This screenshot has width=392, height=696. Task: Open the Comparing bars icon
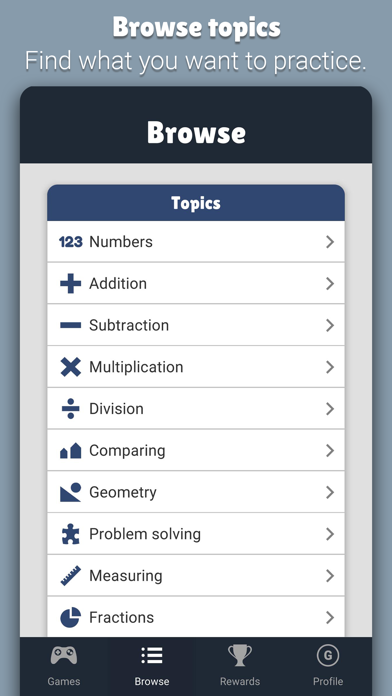click(x=71, y=451)
